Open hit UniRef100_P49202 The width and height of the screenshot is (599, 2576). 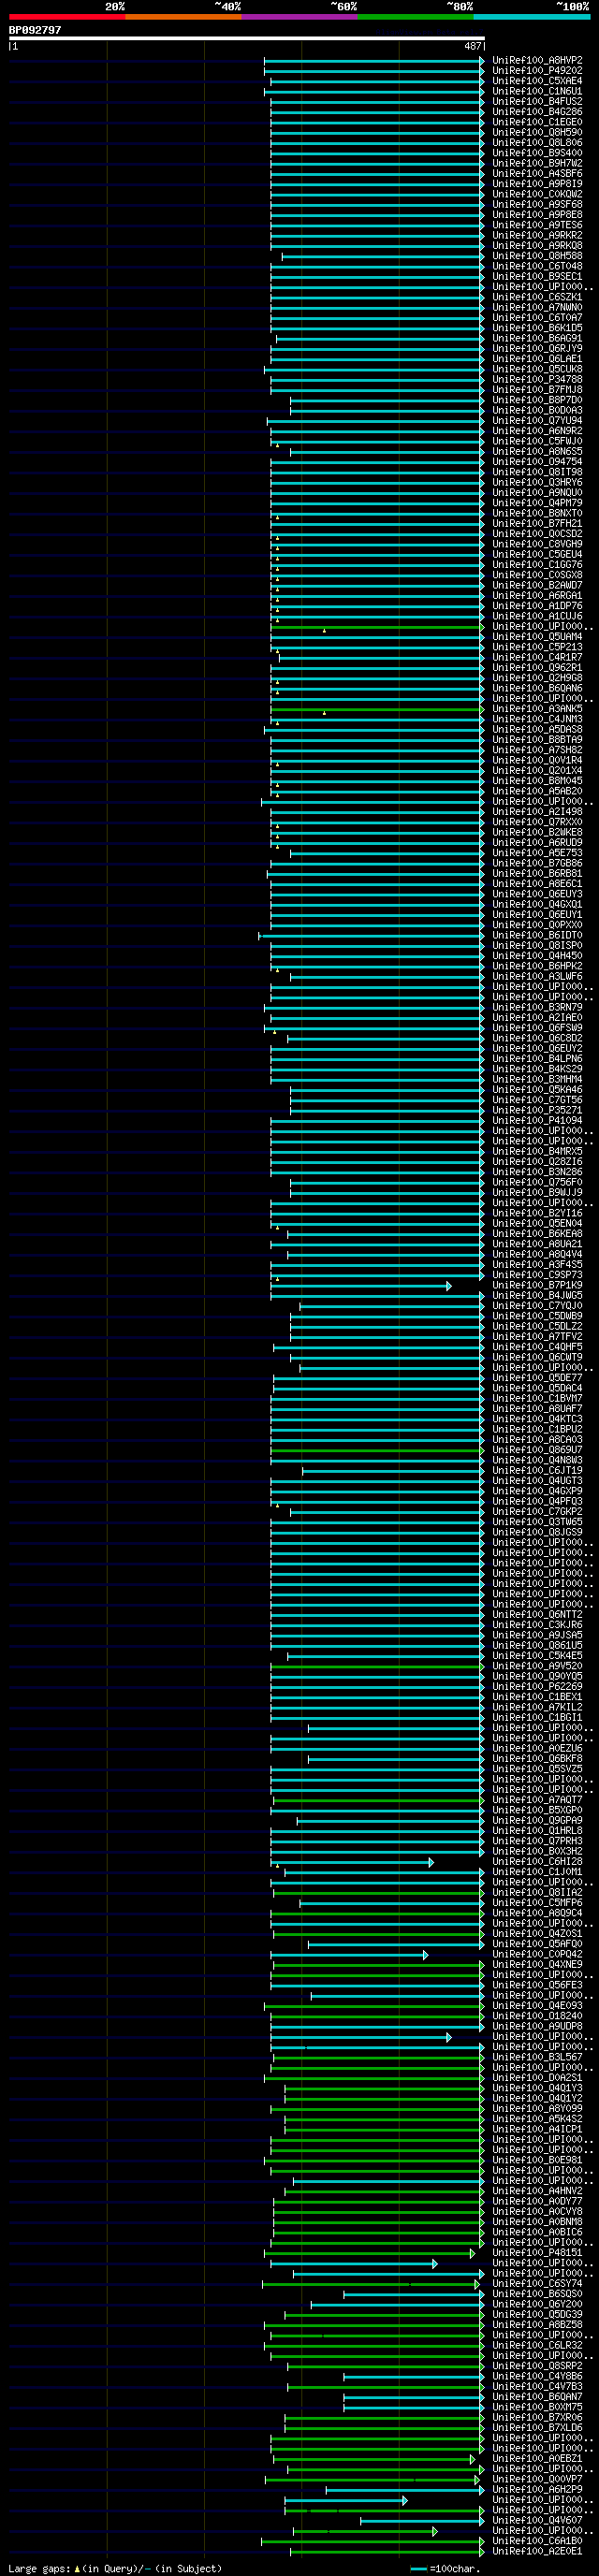tap(537, 71)
